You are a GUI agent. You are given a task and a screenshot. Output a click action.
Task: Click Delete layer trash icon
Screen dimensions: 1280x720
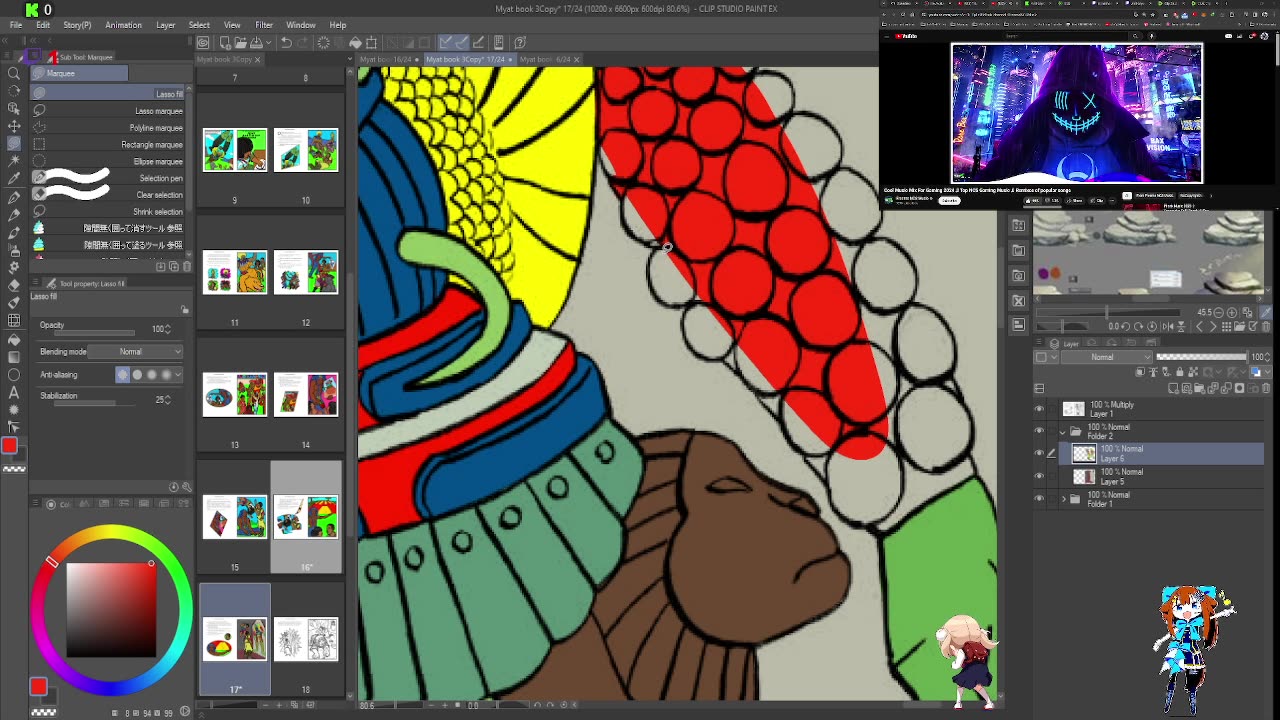pos(1266,388)
